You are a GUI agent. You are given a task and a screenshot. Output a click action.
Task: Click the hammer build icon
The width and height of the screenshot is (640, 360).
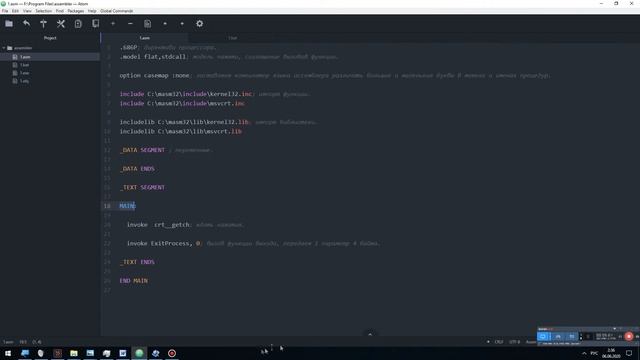pos(43,24)
